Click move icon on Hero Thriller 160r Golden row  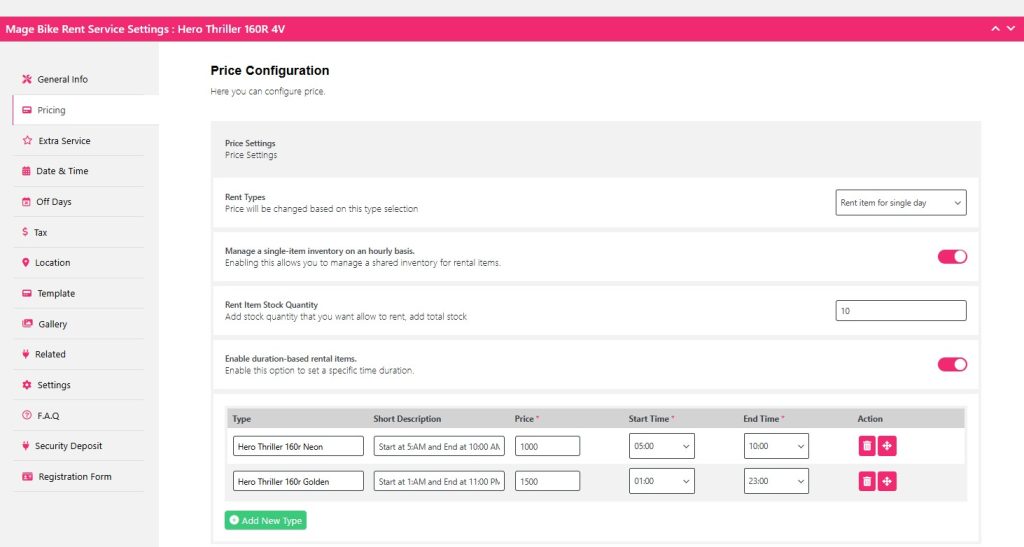[887, 482]
